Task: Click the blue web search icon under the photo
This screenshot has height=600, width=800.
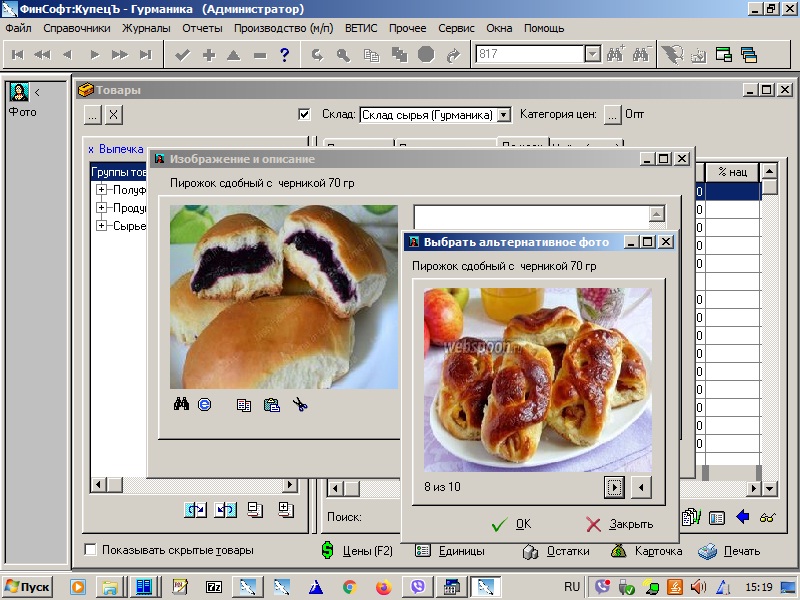Action: click(205, 405)
